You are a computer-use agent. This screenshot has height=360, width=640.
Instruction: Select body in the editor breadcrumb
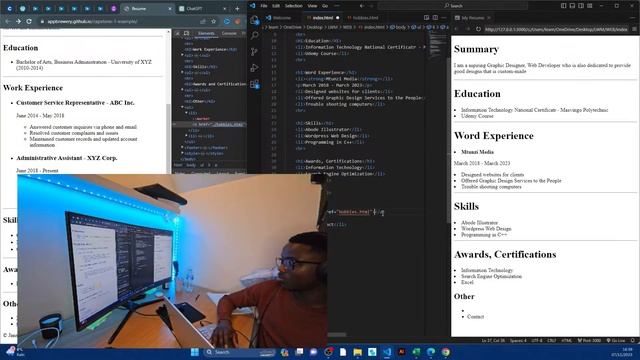398,27
